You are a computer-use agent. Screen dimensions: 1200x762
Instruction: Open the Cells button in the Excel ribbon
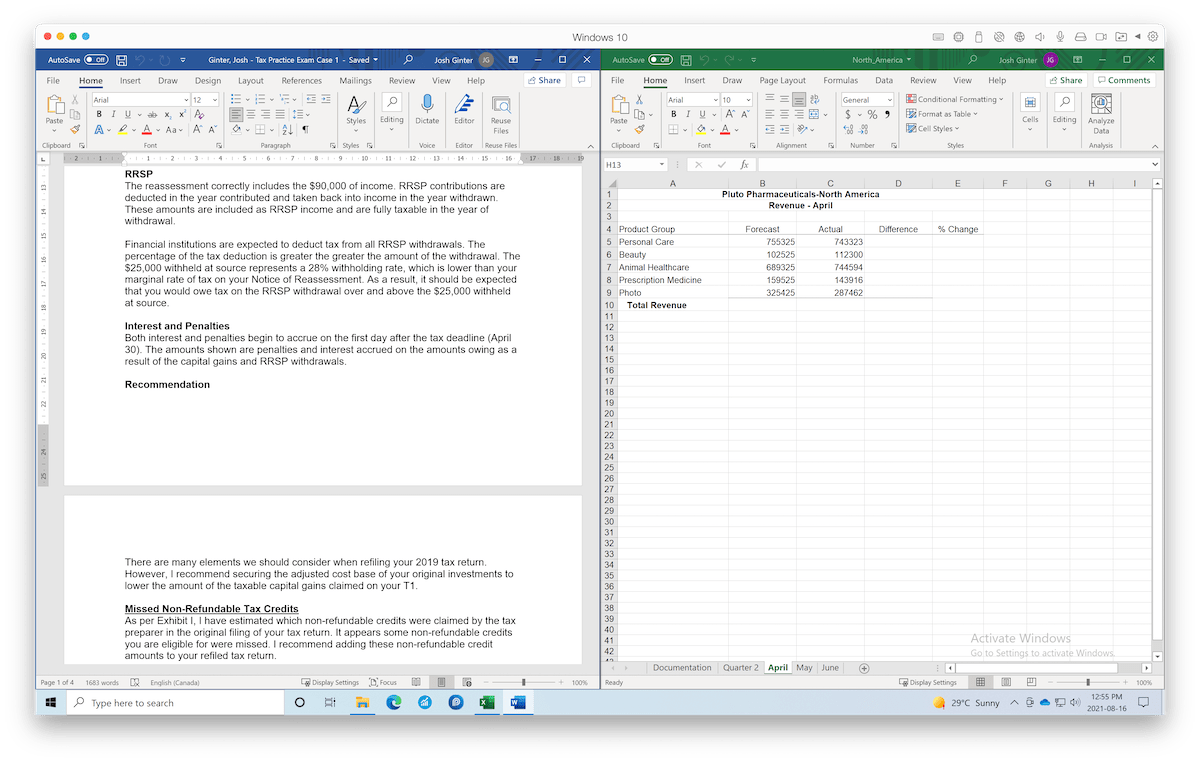coord(1030,110)
